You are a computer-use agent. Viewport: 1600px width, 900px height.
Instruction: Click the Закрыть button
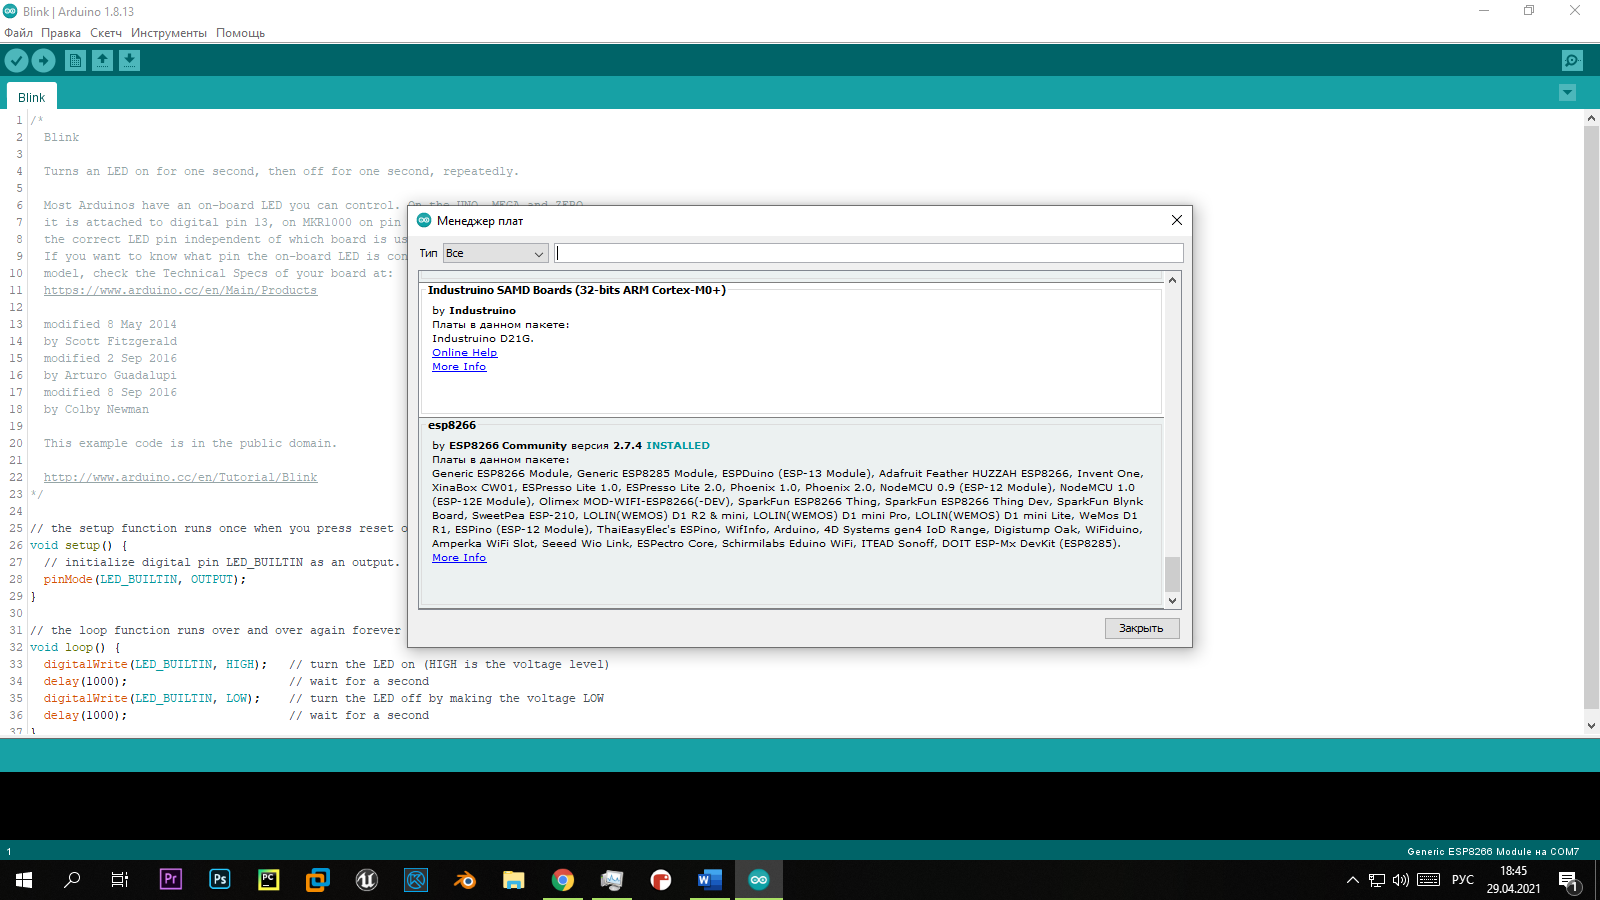click(1142, 628)
